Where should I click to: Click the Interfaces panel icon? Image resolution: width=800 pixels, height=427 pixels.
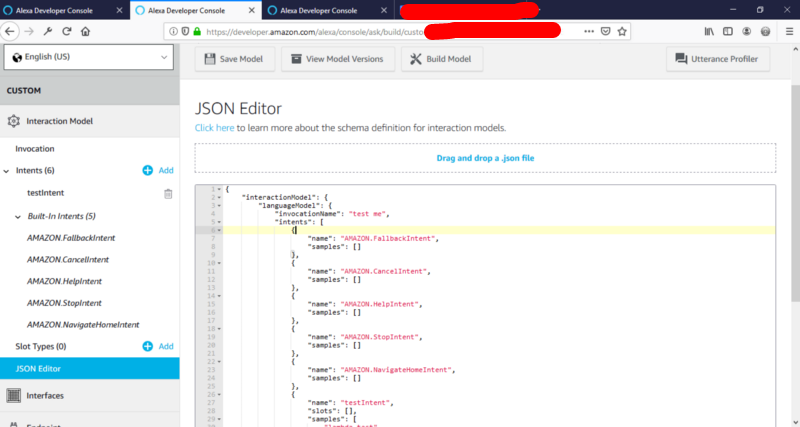tap(14, 395)
